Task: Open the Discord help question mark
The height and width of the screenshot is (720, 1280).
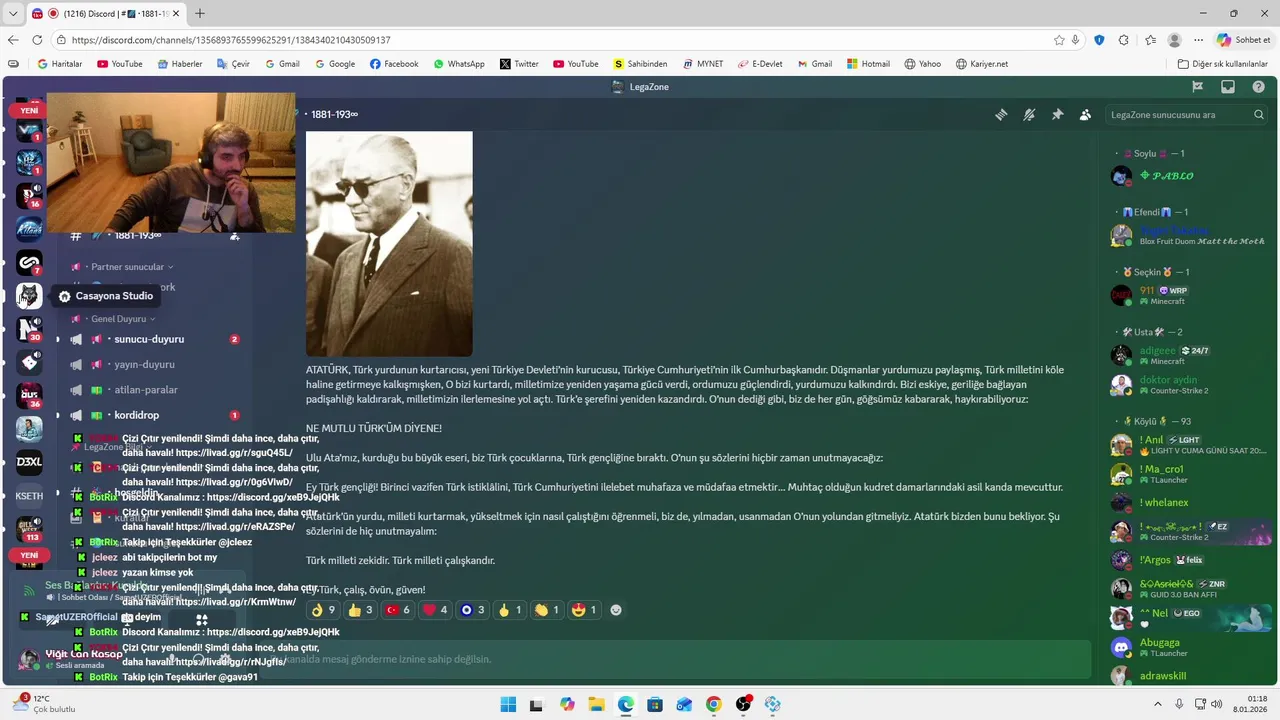Action: click(x=1259, y=87)
